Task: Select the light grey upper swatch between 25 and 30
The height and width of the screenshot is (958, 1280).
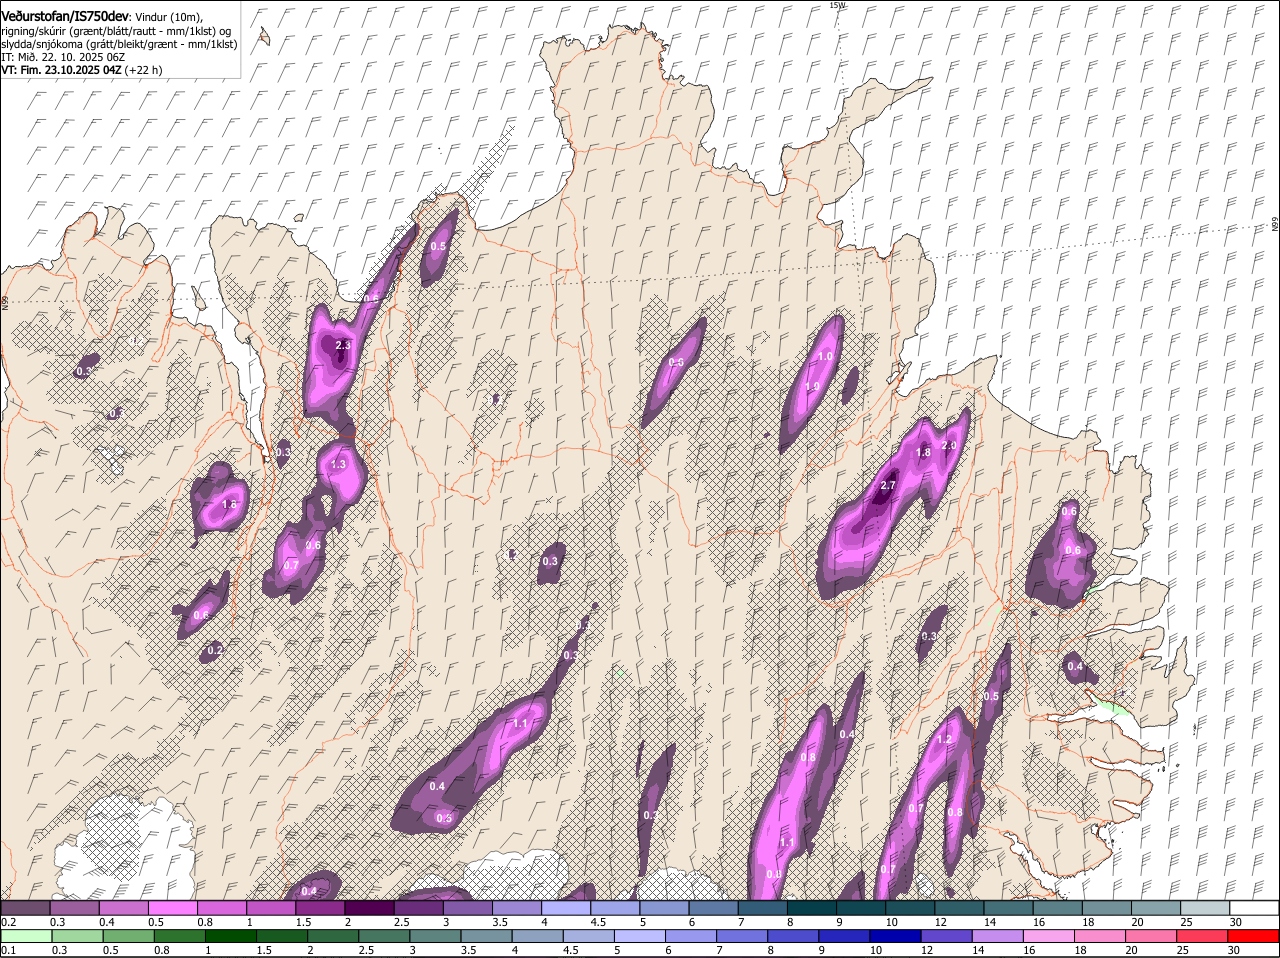Action: 1205,908
